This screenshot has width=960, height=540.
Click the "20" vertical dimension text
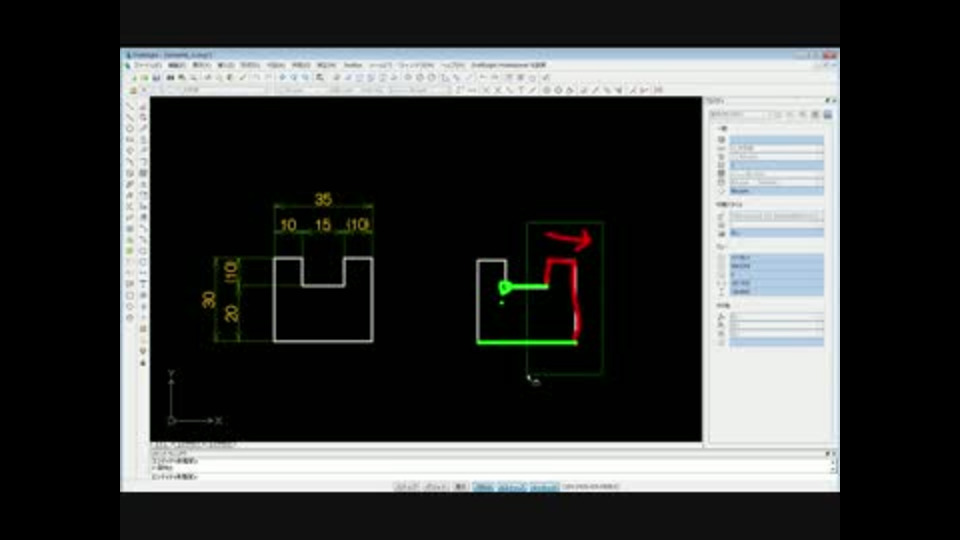tap(231, 313)
